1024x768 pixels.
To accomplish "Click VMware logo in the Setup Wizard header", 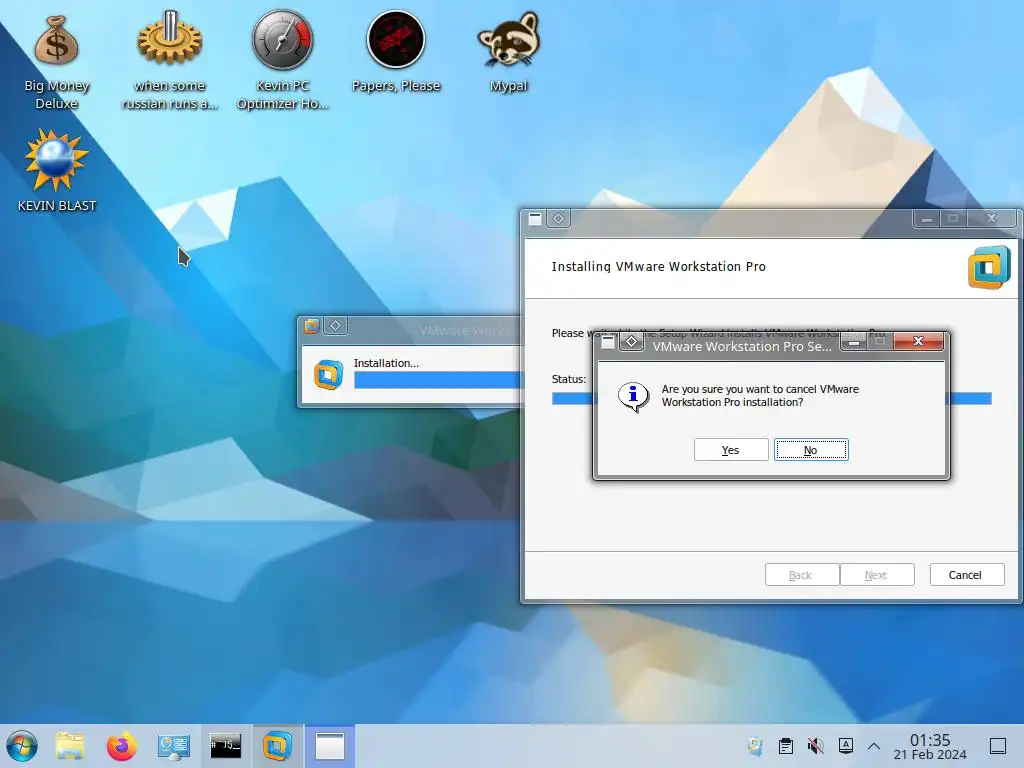I will [x=989, y=268].
